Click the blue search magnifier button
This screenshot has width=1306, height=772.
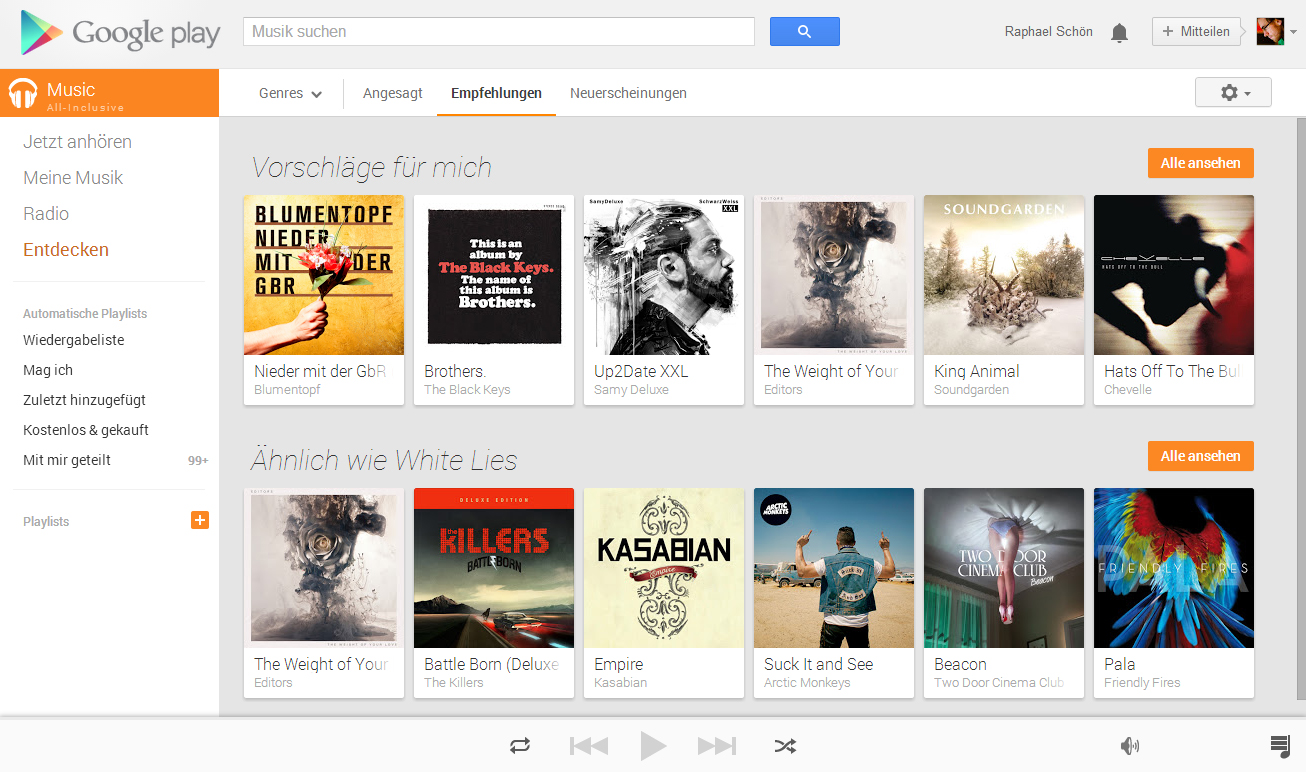(x=804, y=32)
